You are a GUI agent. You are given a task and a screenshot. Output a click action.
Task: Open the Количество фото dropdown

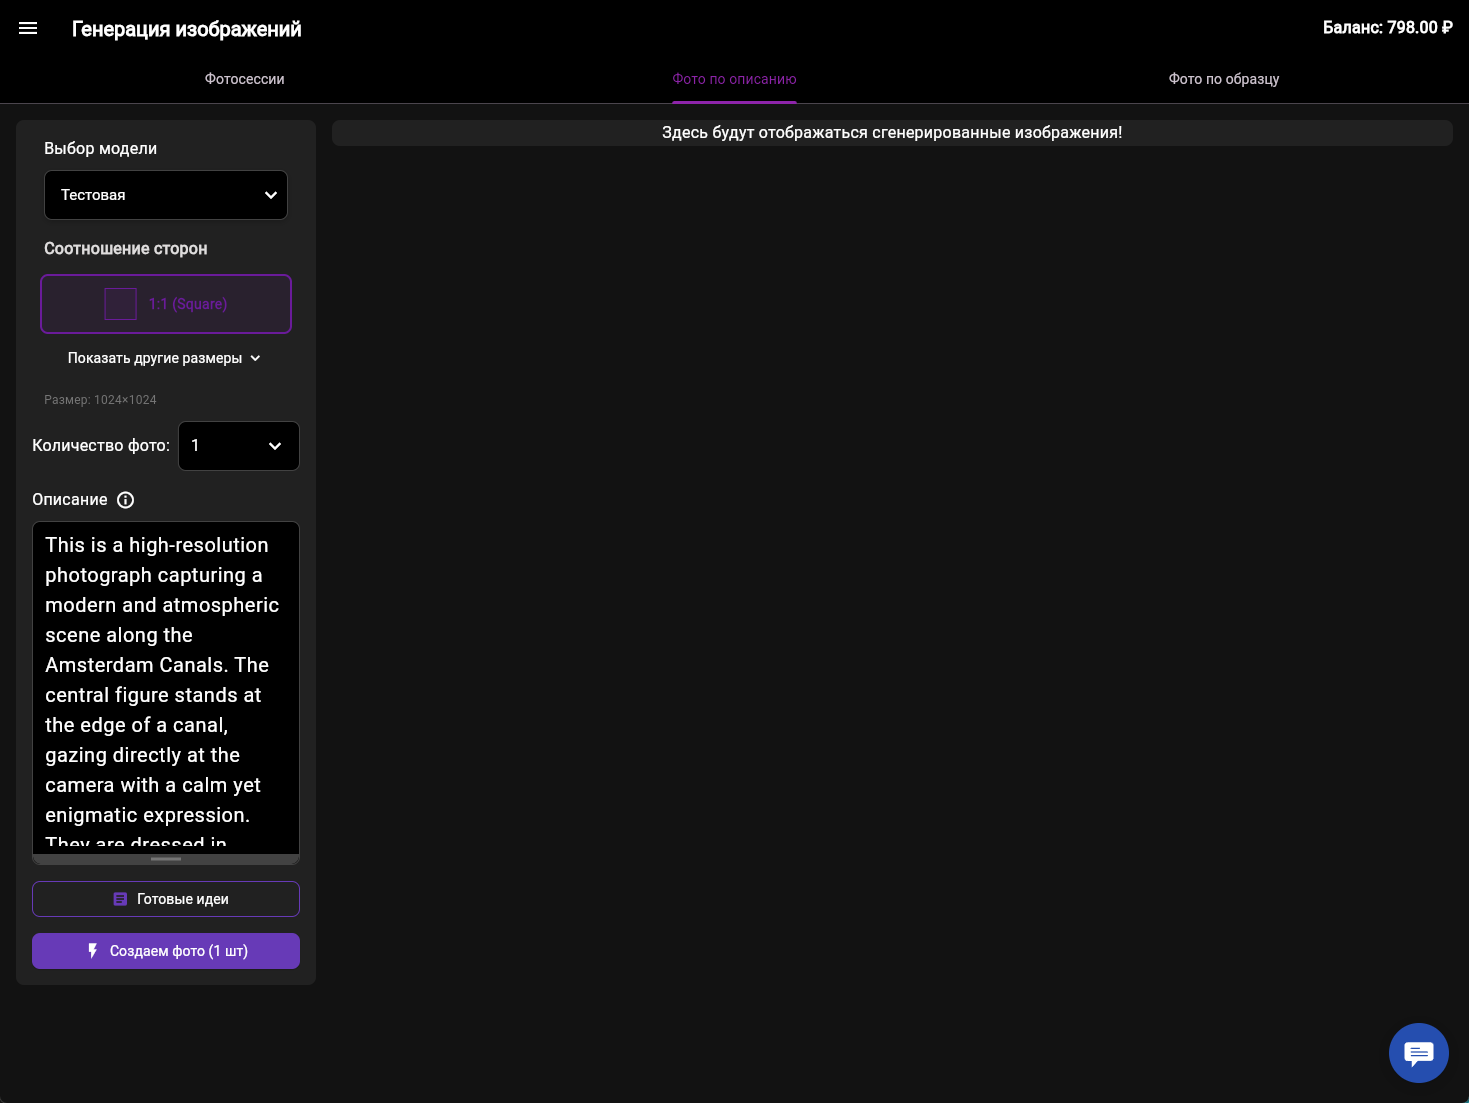point(238,446)
